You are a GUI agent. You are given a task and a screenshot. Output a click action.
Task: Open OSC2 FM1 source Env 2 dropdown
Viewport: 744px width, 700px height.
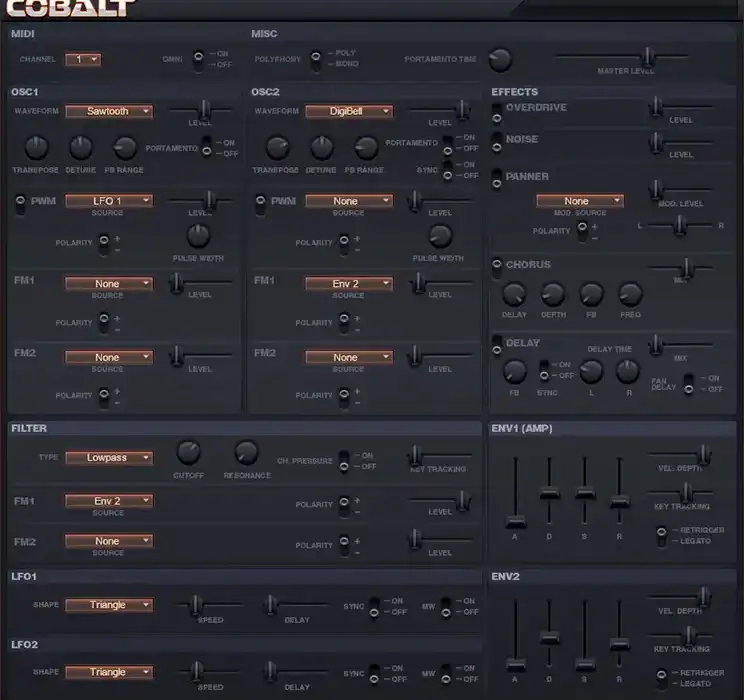pos(349,284)
